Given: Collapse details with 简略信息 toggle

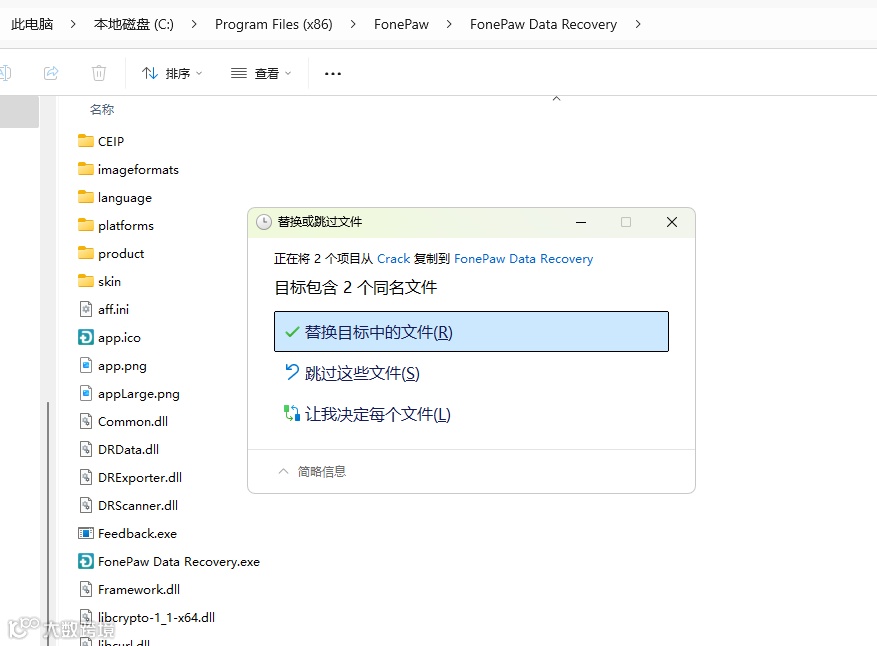Looking at the screenshot, I should click(312, 471).
